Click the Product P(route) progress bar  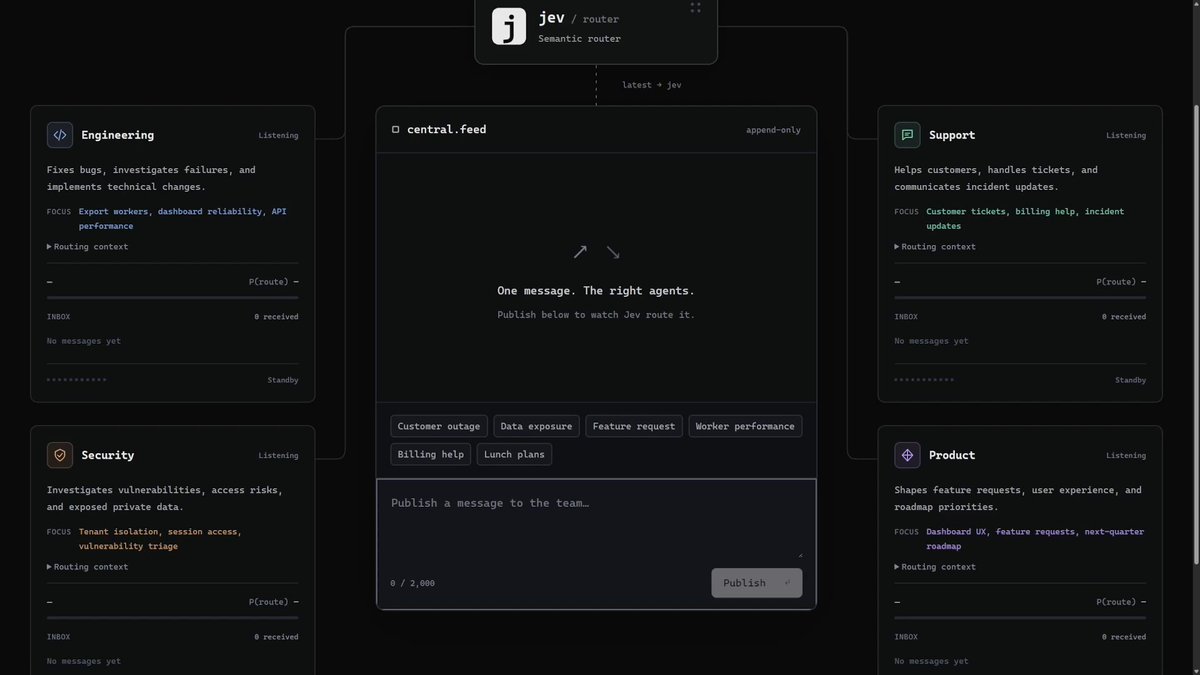[1020, 618]
